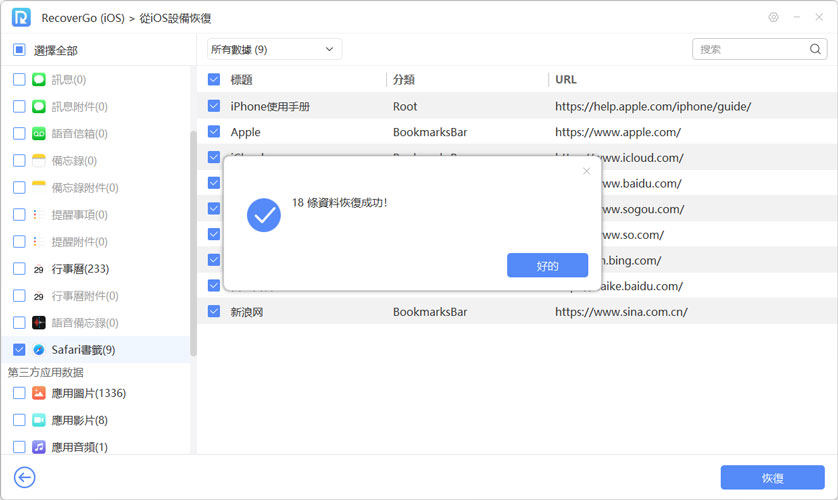Select the Safari書籤(9) sidebar item
838x500 pixels.
96,350
